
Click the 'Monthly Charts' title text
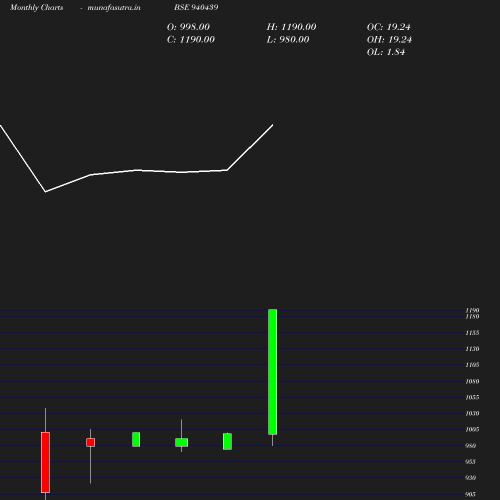point(37,7)
